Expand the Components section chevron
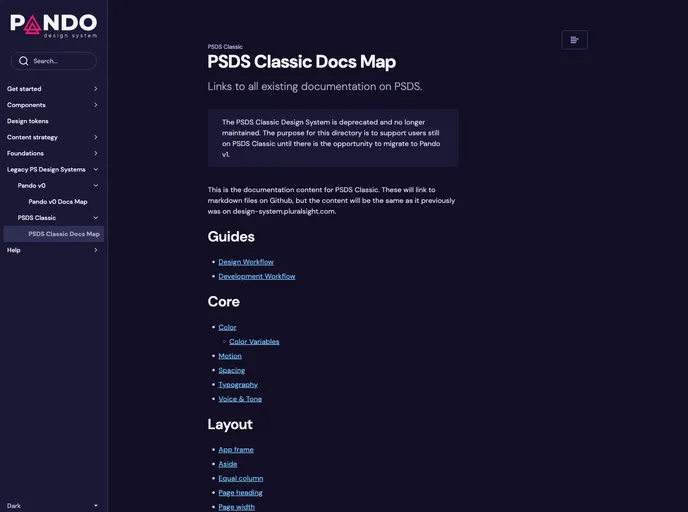688x512 pixels. pyautogui.click(x=96, y=105)
